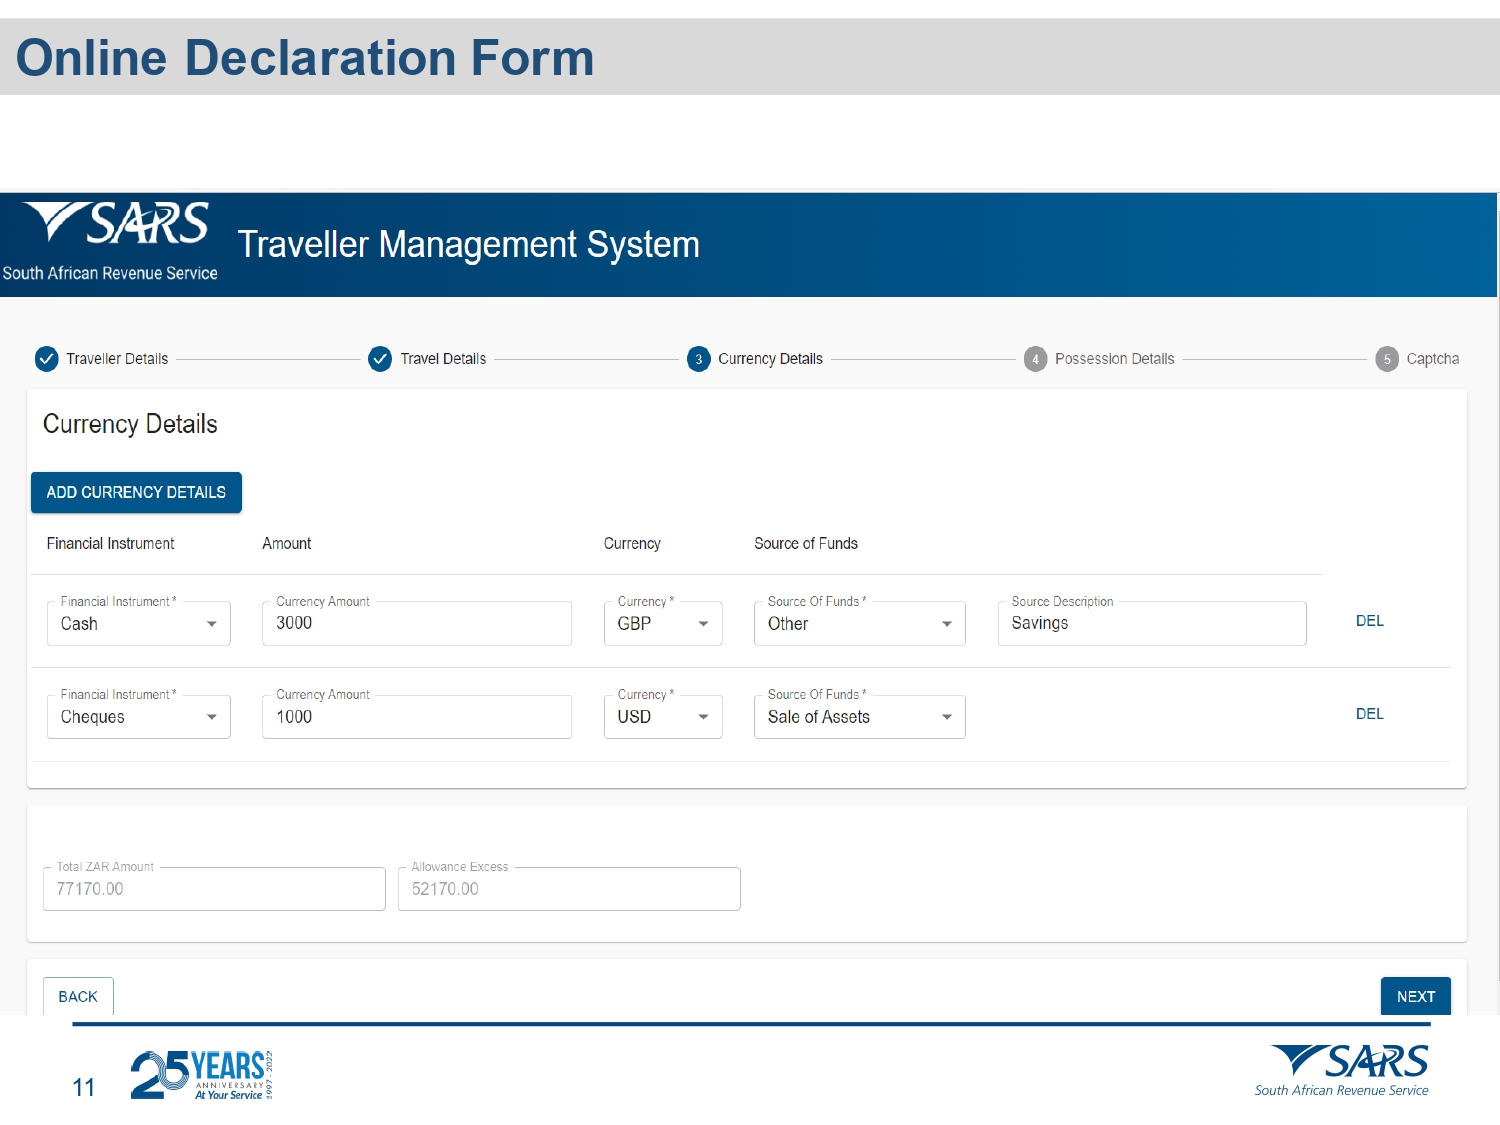
Task: Open Source Of Funds dropdown showing Sale of Assets
Action: pyautogui.click(x=859, y=717)
